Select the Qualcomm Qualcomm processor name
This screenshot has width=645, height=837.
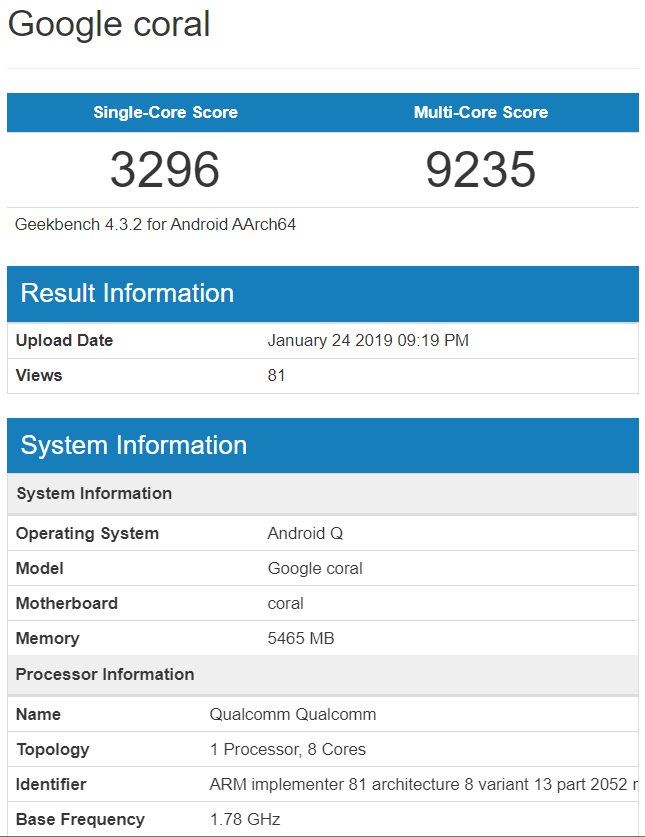[293, 714]
